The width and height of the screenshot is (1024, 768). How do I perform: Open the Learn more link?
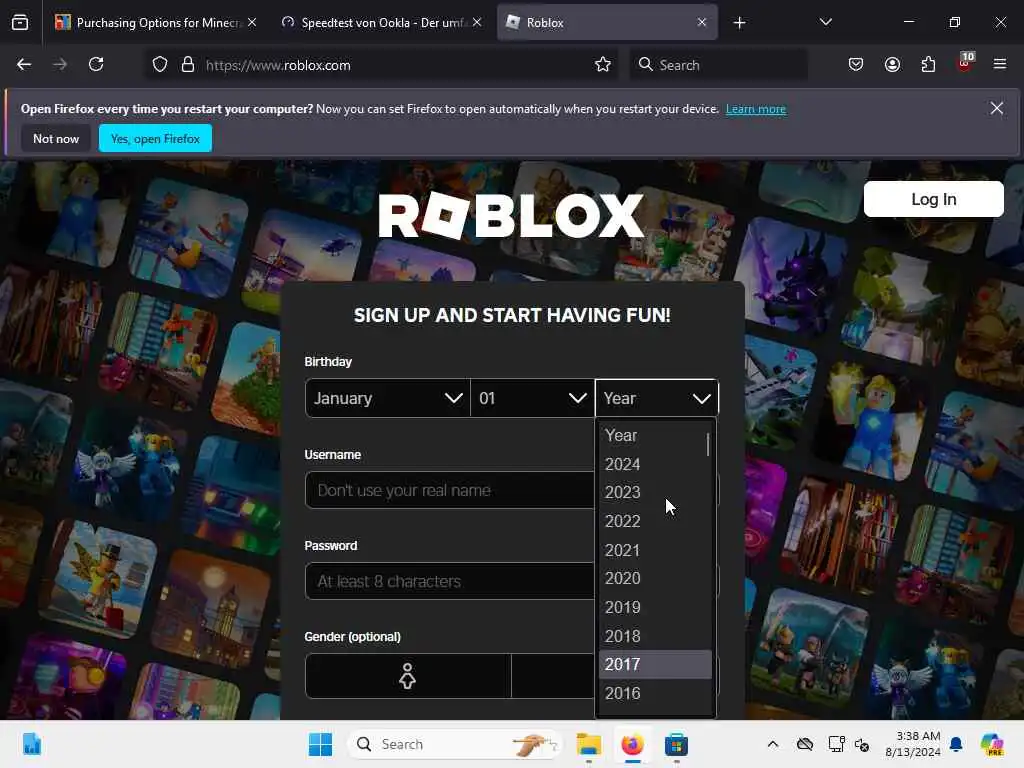(x=756, y=109)
